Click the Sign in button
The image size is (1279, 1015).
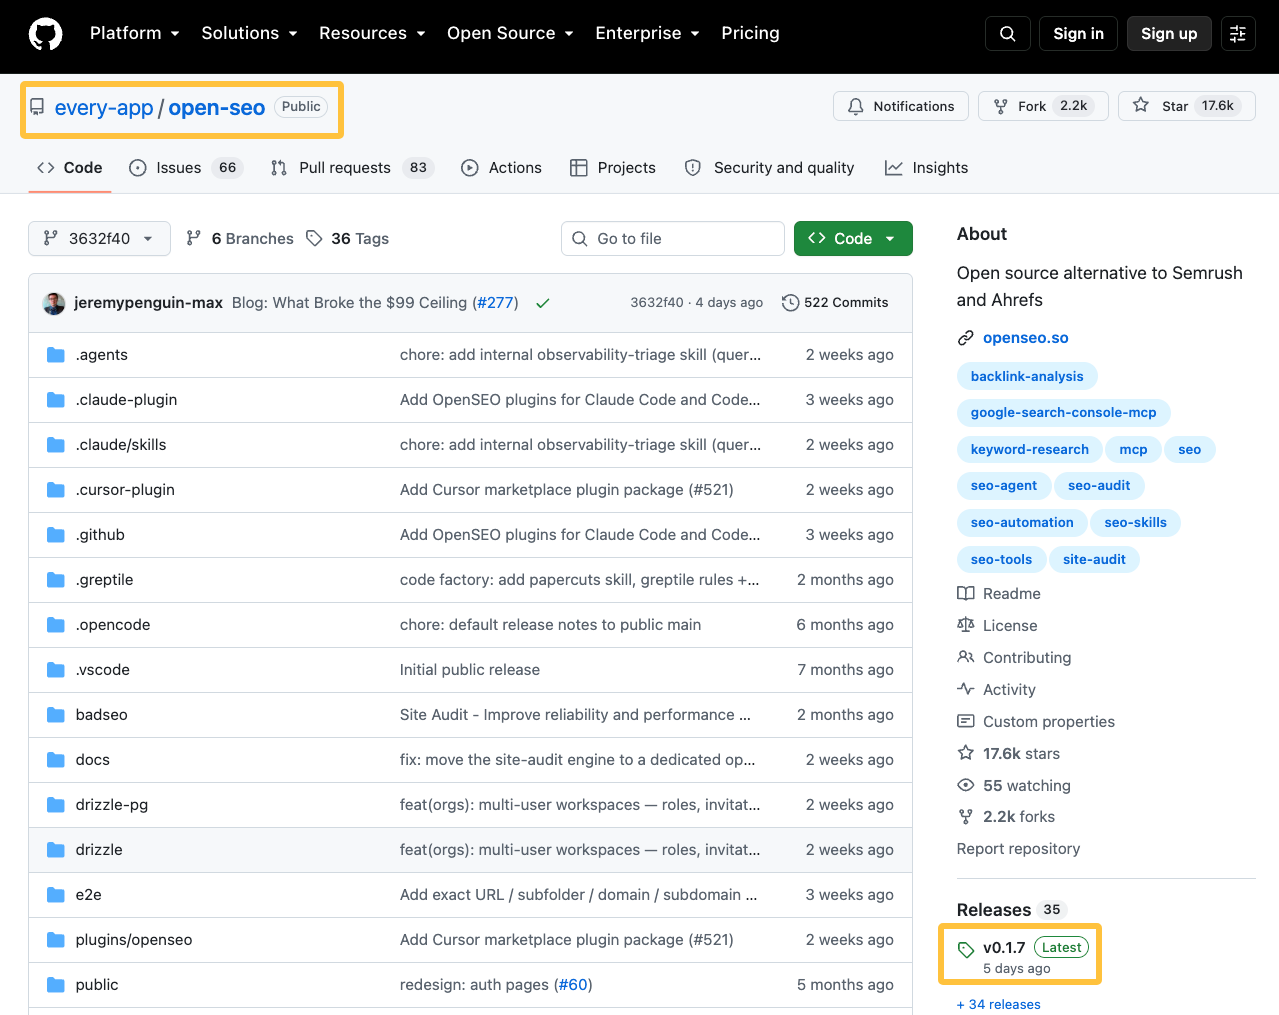pyautogui.click(x=1078, y=34)
